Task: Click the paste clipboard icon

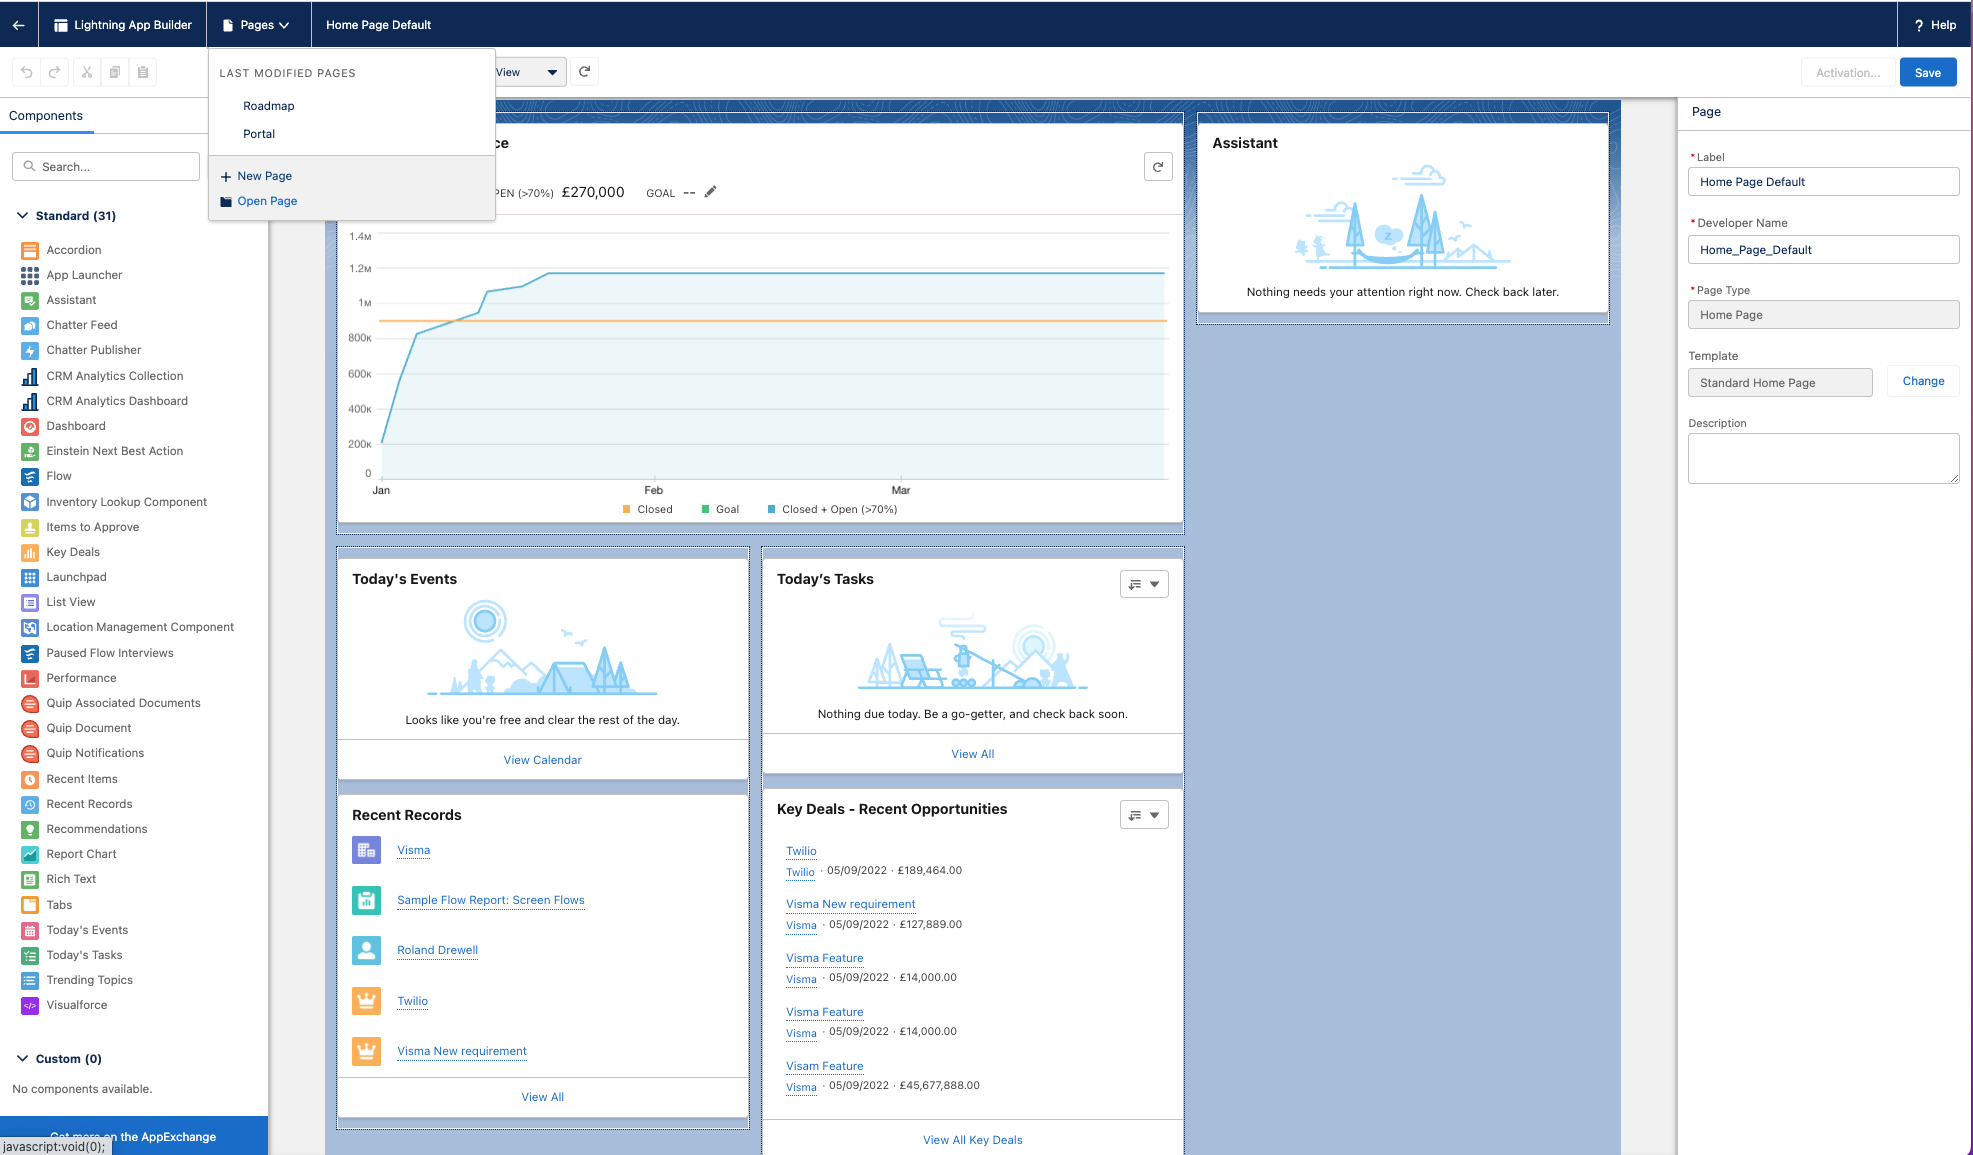Action: 143,72
